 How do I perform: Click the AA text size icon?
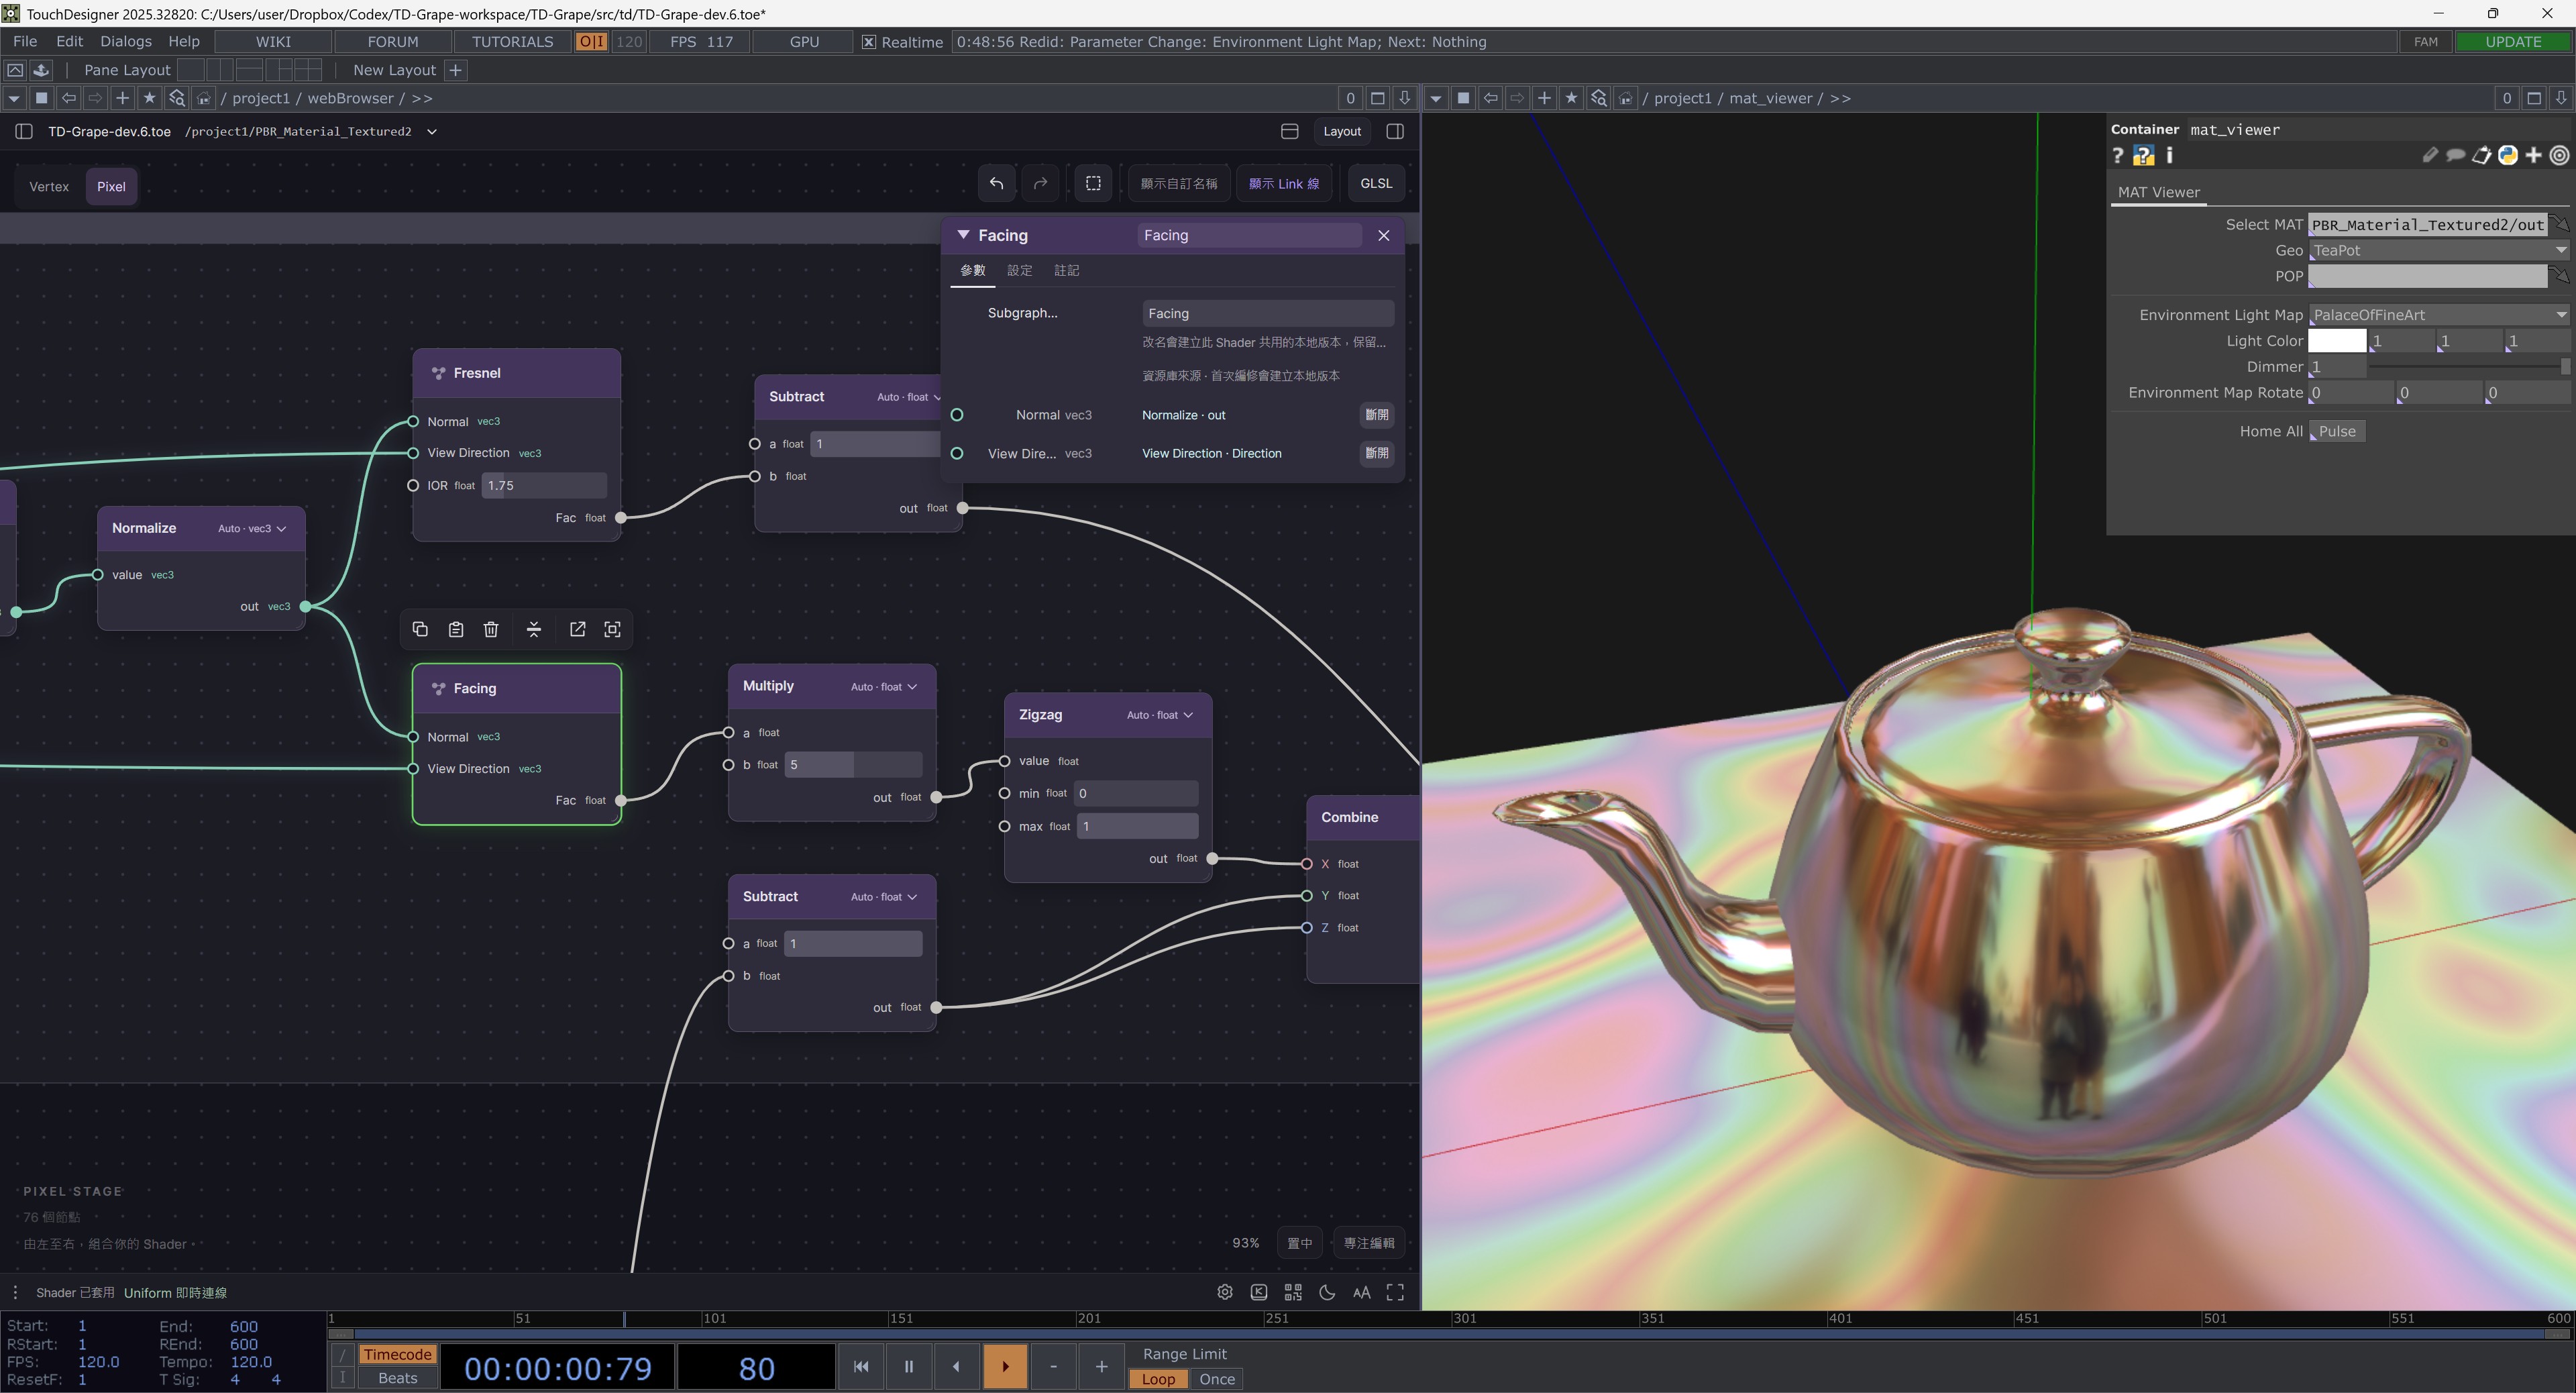coord(1361,1292)
